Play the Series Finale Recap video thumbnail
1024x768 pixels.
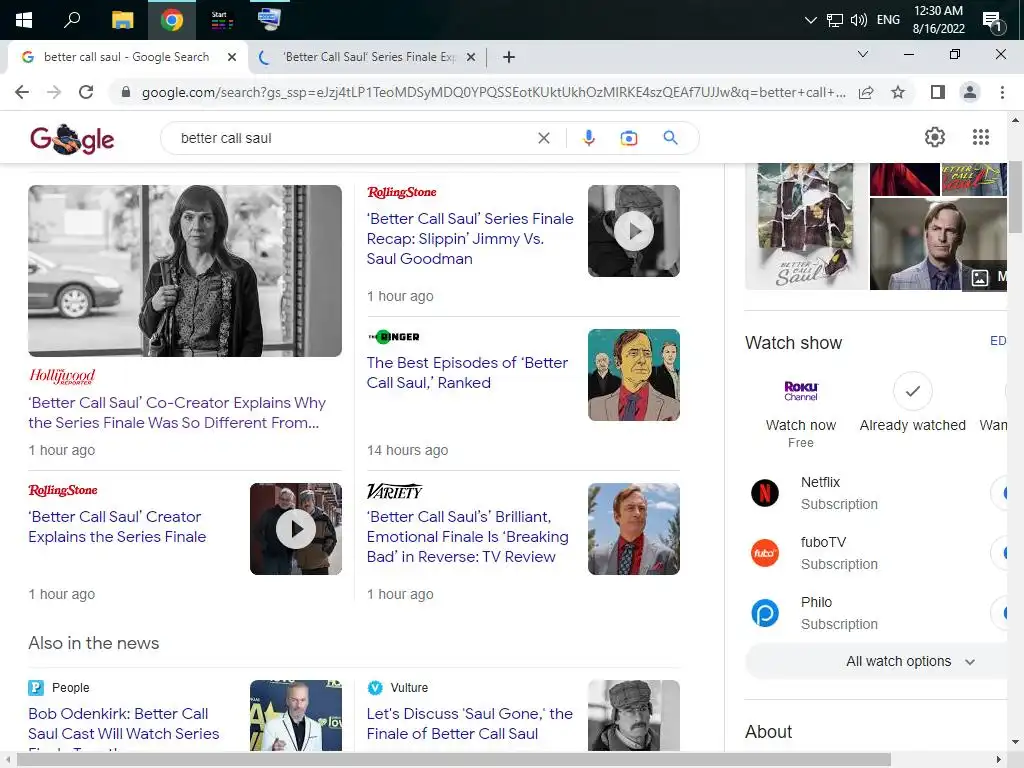(633, 231)
